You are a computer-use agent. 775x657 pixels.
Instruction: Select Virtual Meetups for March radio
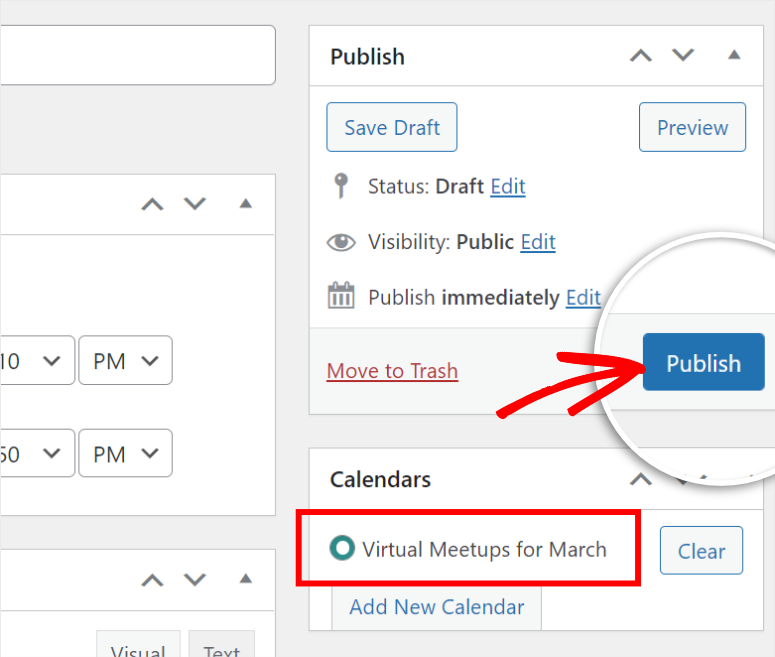(343, 548)
